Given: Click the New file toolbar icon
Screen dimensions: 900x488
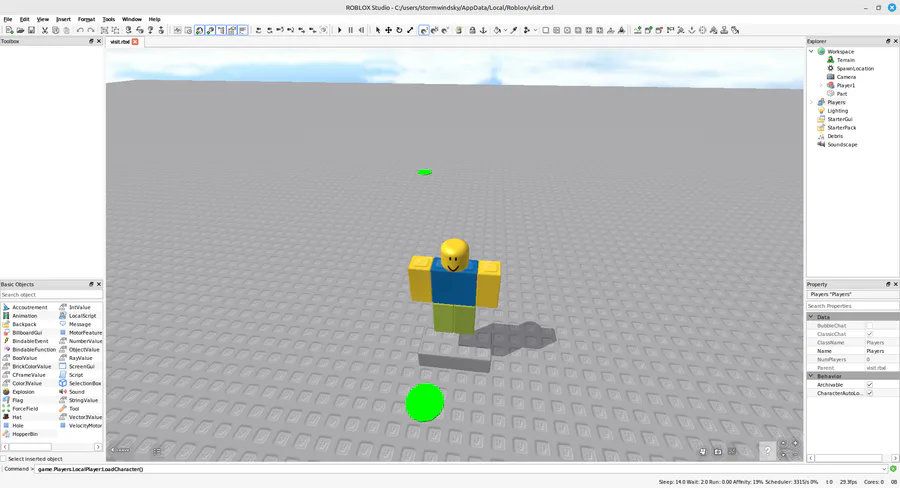Looking at the screenshot, I should [9, 30].
